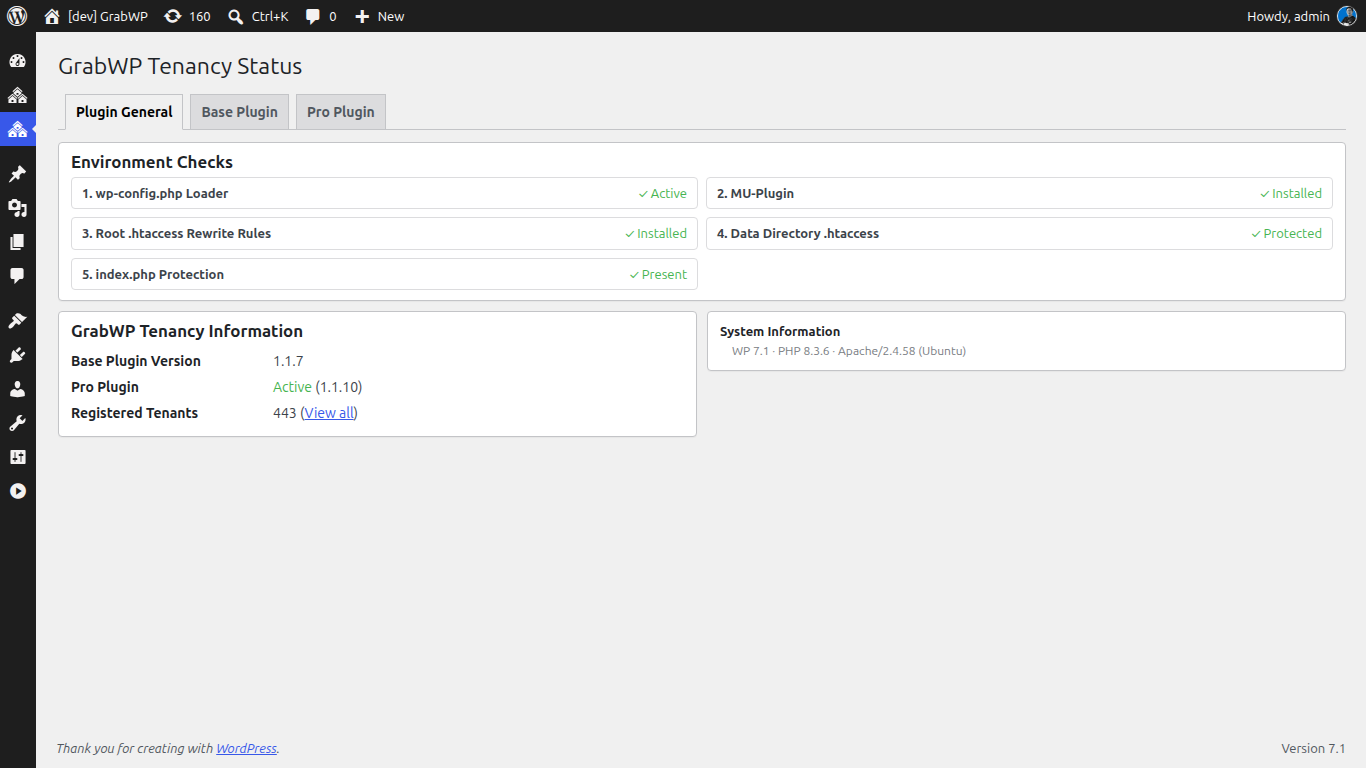Click the Installed status of MU-Plugin

pos(1291,194)
